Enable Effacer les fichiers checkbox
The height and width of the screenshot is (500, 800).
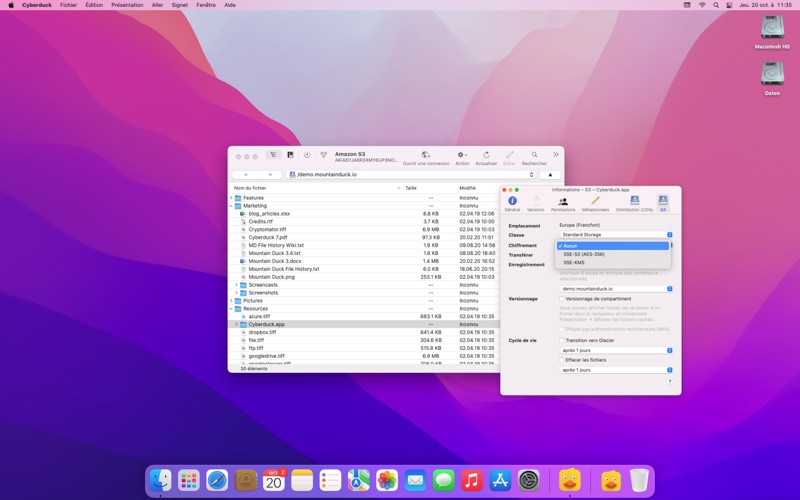pos(562,360)
